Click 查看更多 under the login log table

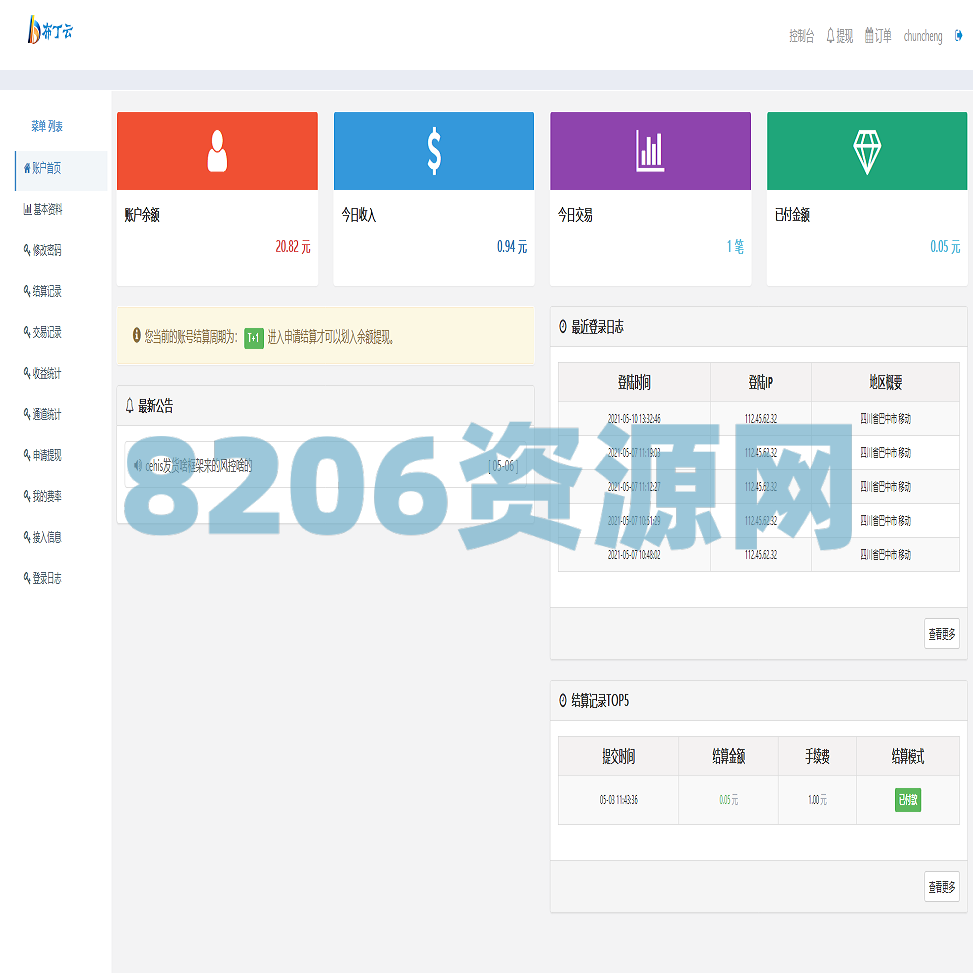[941, 634]
